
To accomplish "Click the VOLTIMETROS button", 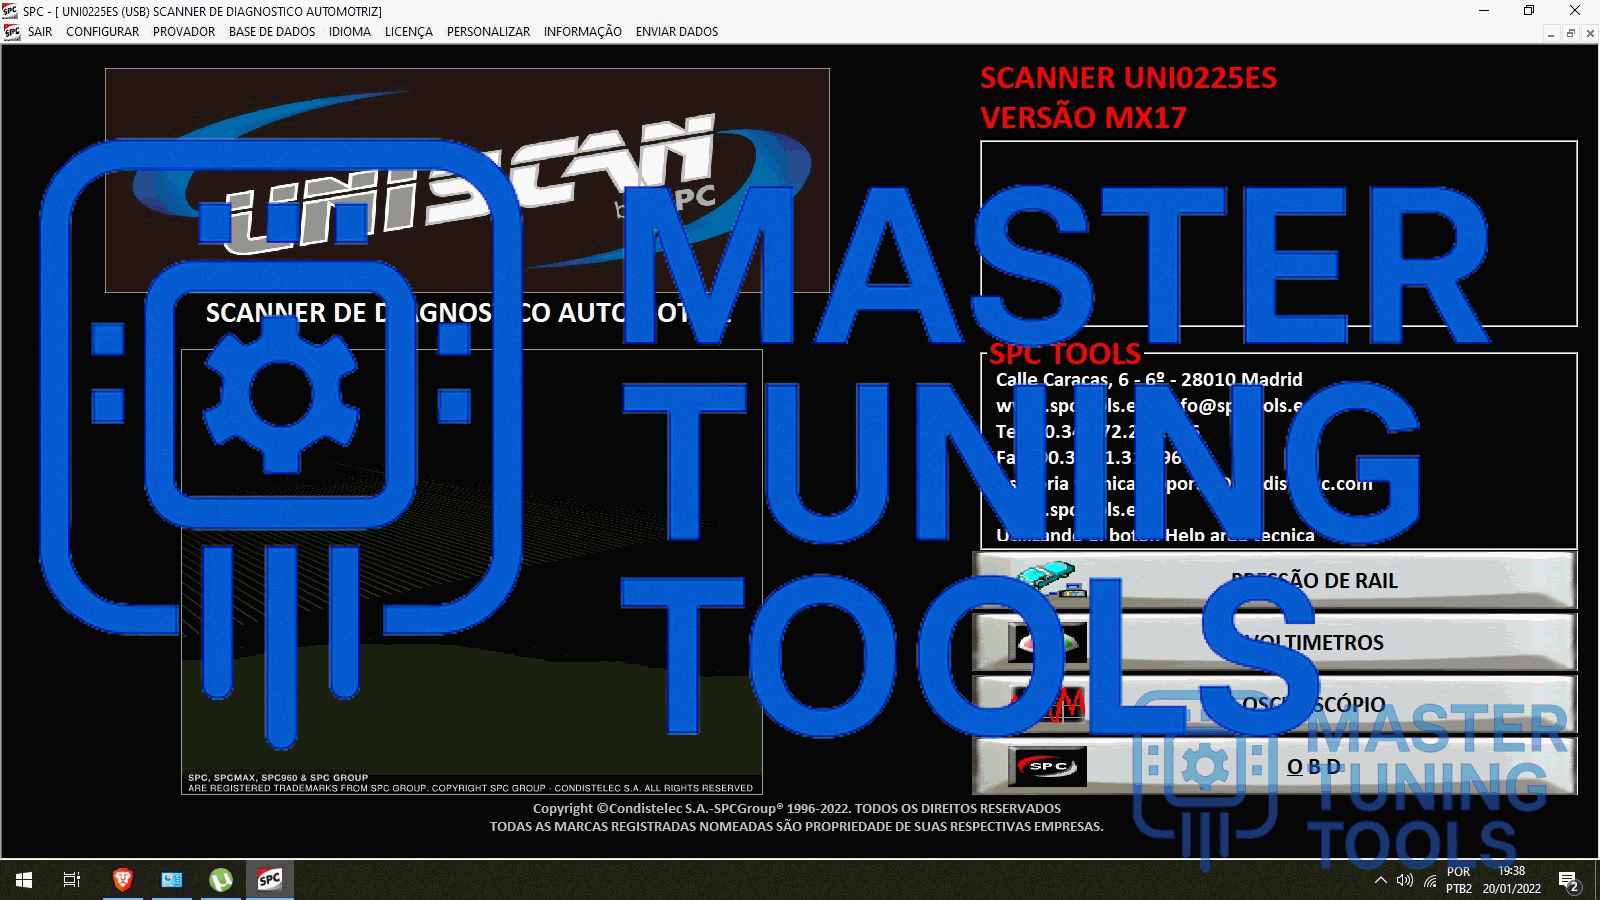I will [1275, 643].
